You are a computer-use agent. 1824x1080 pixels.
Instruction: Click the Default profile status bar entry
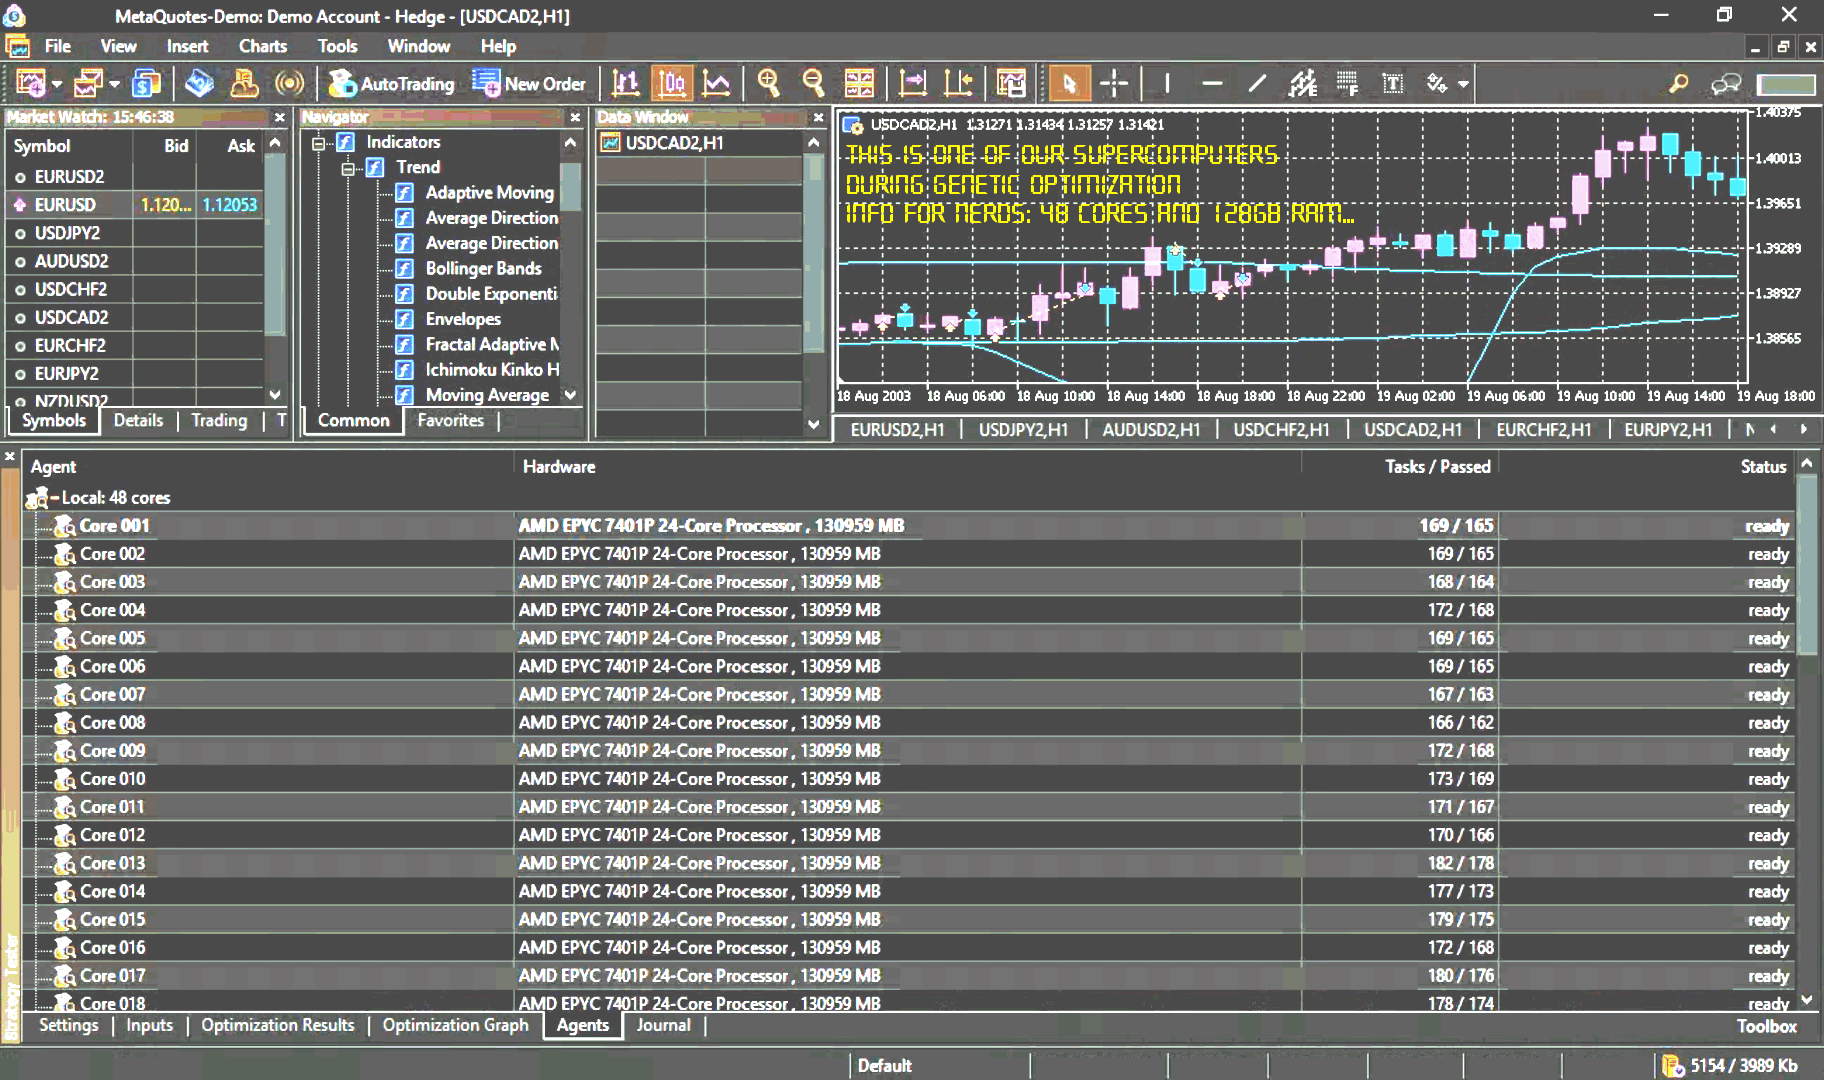point(884,1066)
